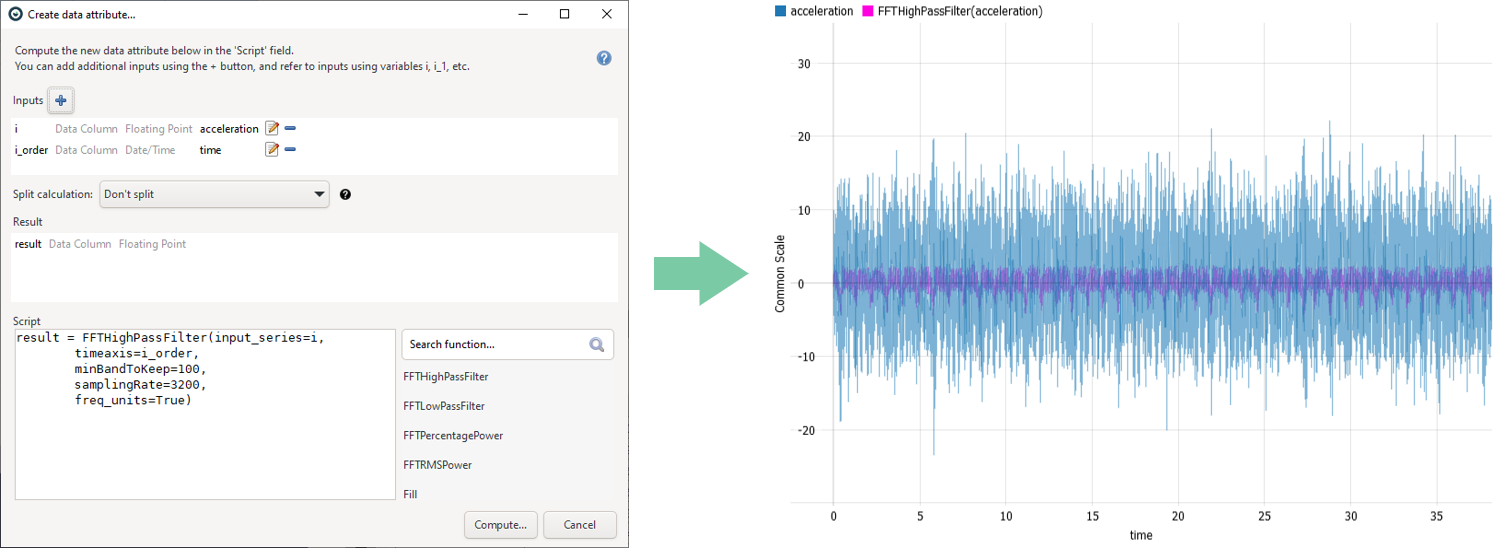Screen dimensions: 1494x548
Task: Choose FFTPercentagePower in the function list
Action: pos(453,436)
